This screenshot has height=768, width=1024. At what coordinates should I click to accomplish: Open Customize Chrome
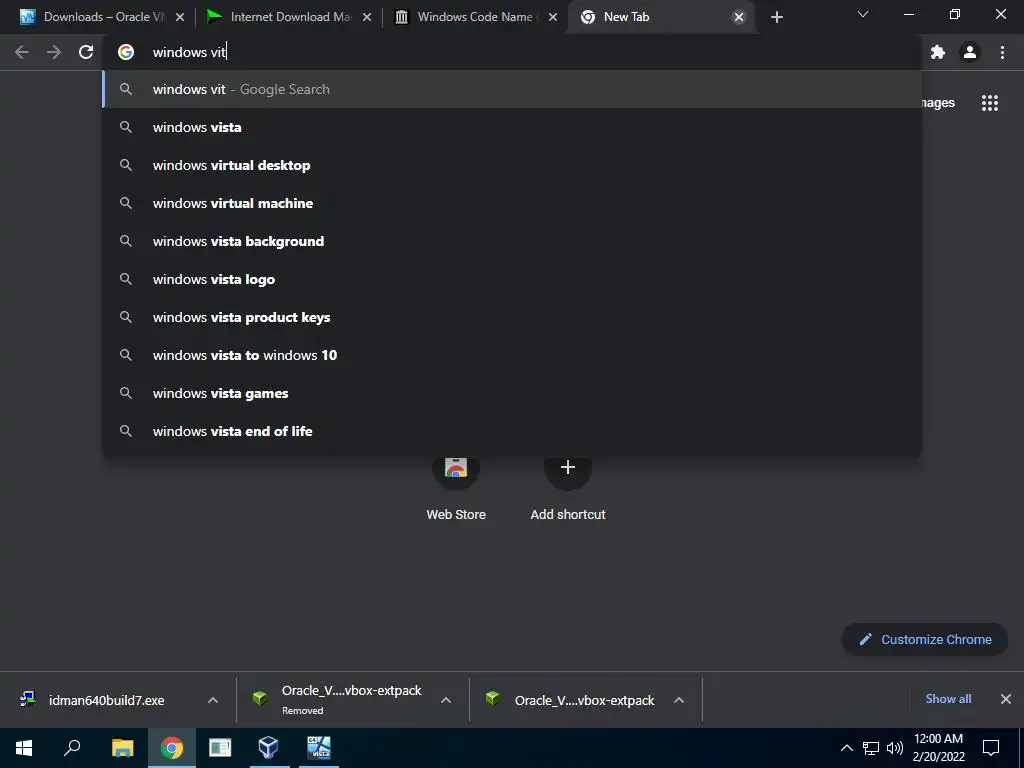pos(925,639)
